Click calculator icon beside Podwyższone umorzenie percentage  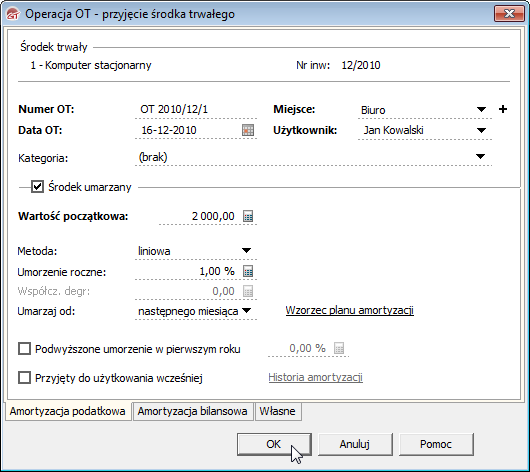coord(339,348)
